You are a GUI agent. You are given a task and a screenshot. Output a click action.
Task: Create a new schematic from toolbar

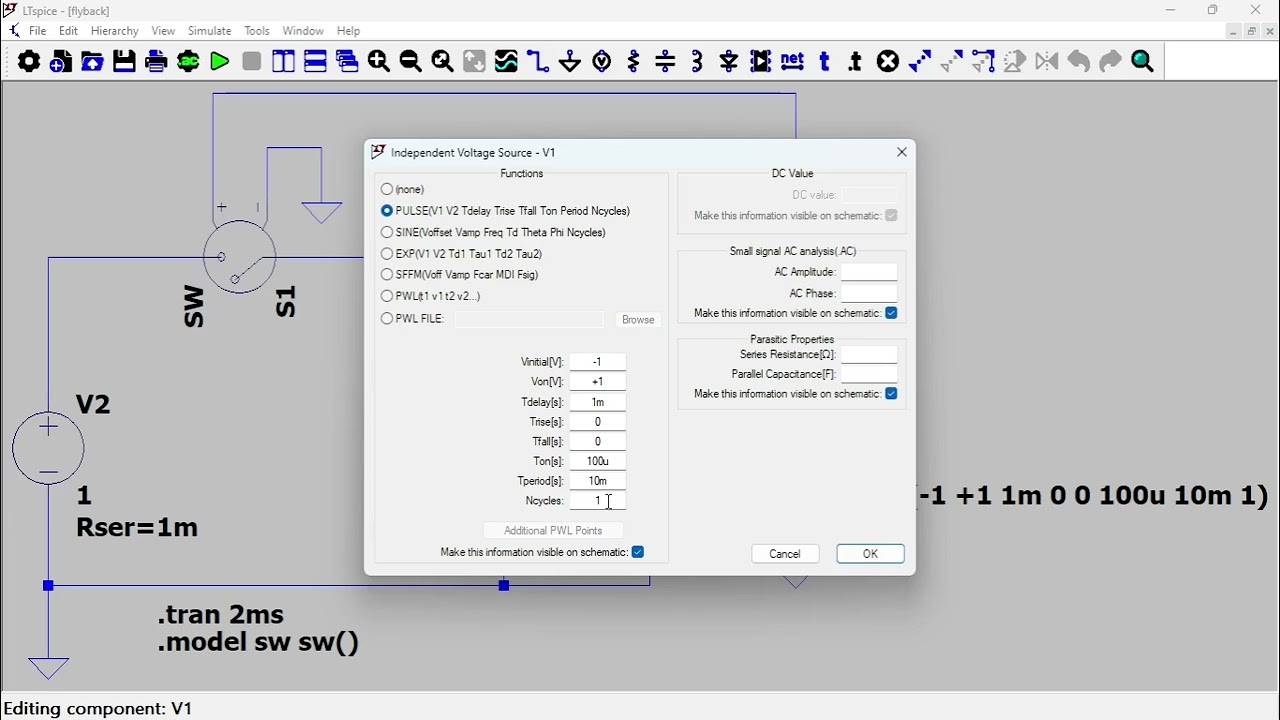tap(61, 62)
